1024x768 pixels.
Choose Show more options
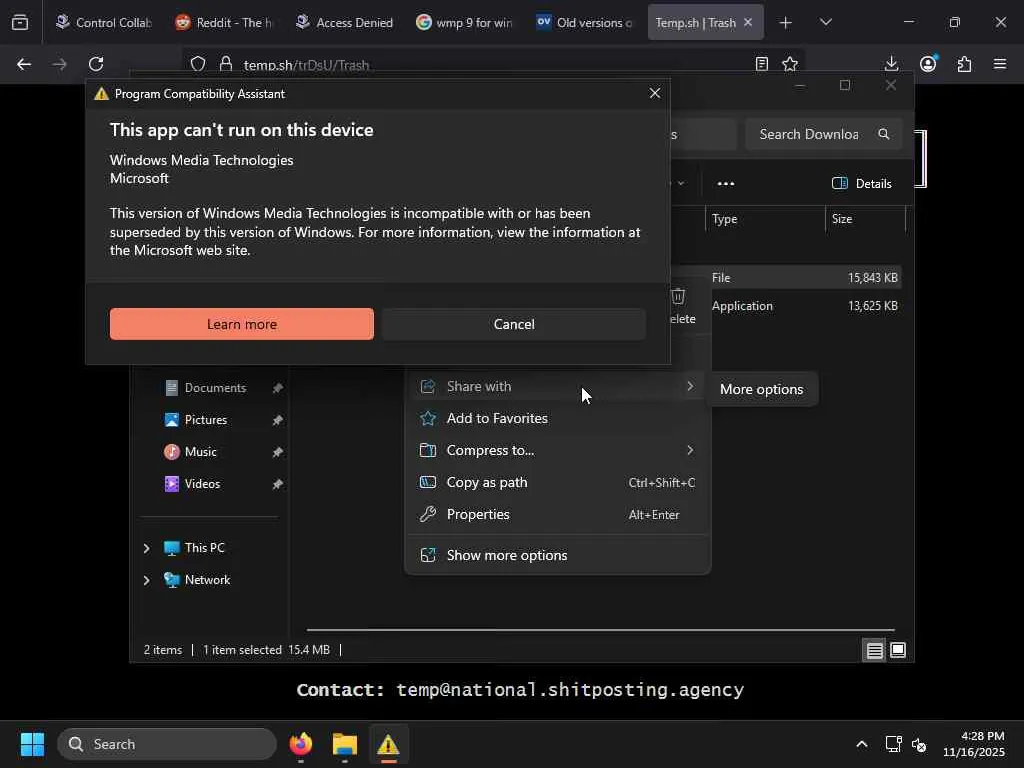point(557,555)
